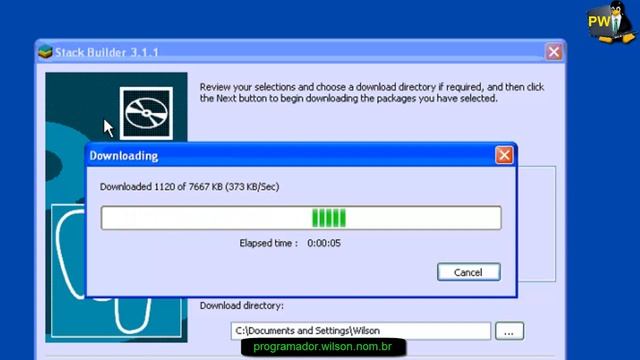Click the 'Elapsed time : 0:00:05' text
Screen dimensions: 640x360
(x=290, y=243)
